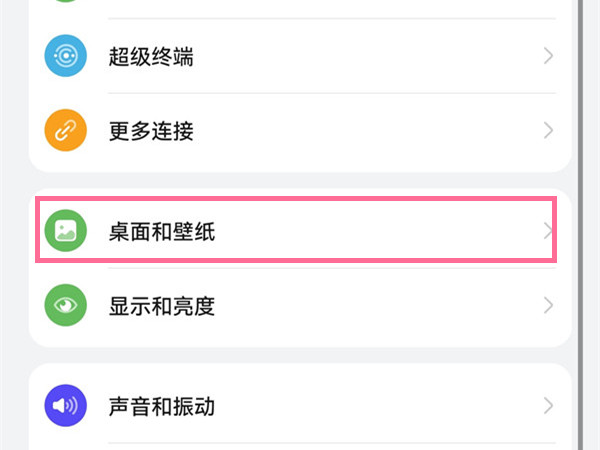The width and height of the screenshot is (600, 450).
Task: Tap the green eye icon for 显示和亮度
Action: [66, 305]
